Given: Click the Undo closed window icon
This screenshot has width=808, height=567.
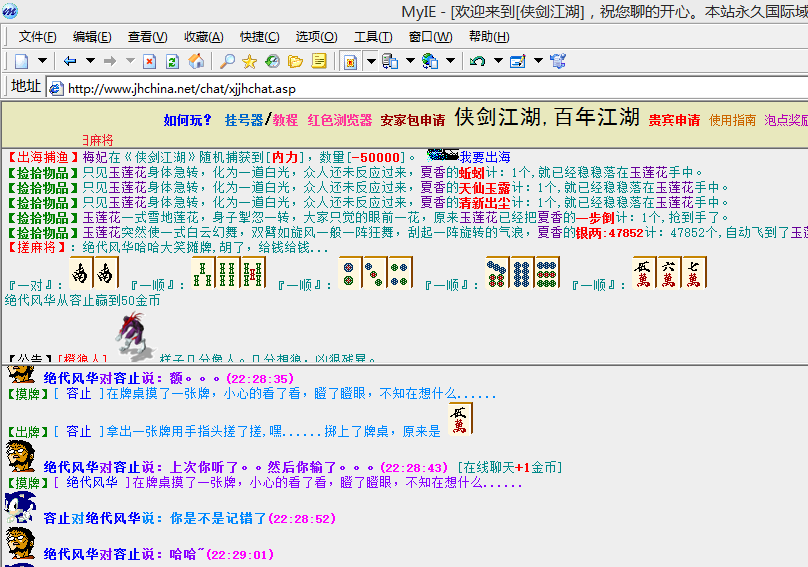Looking at the screenshot, I should tap(477, 61).
